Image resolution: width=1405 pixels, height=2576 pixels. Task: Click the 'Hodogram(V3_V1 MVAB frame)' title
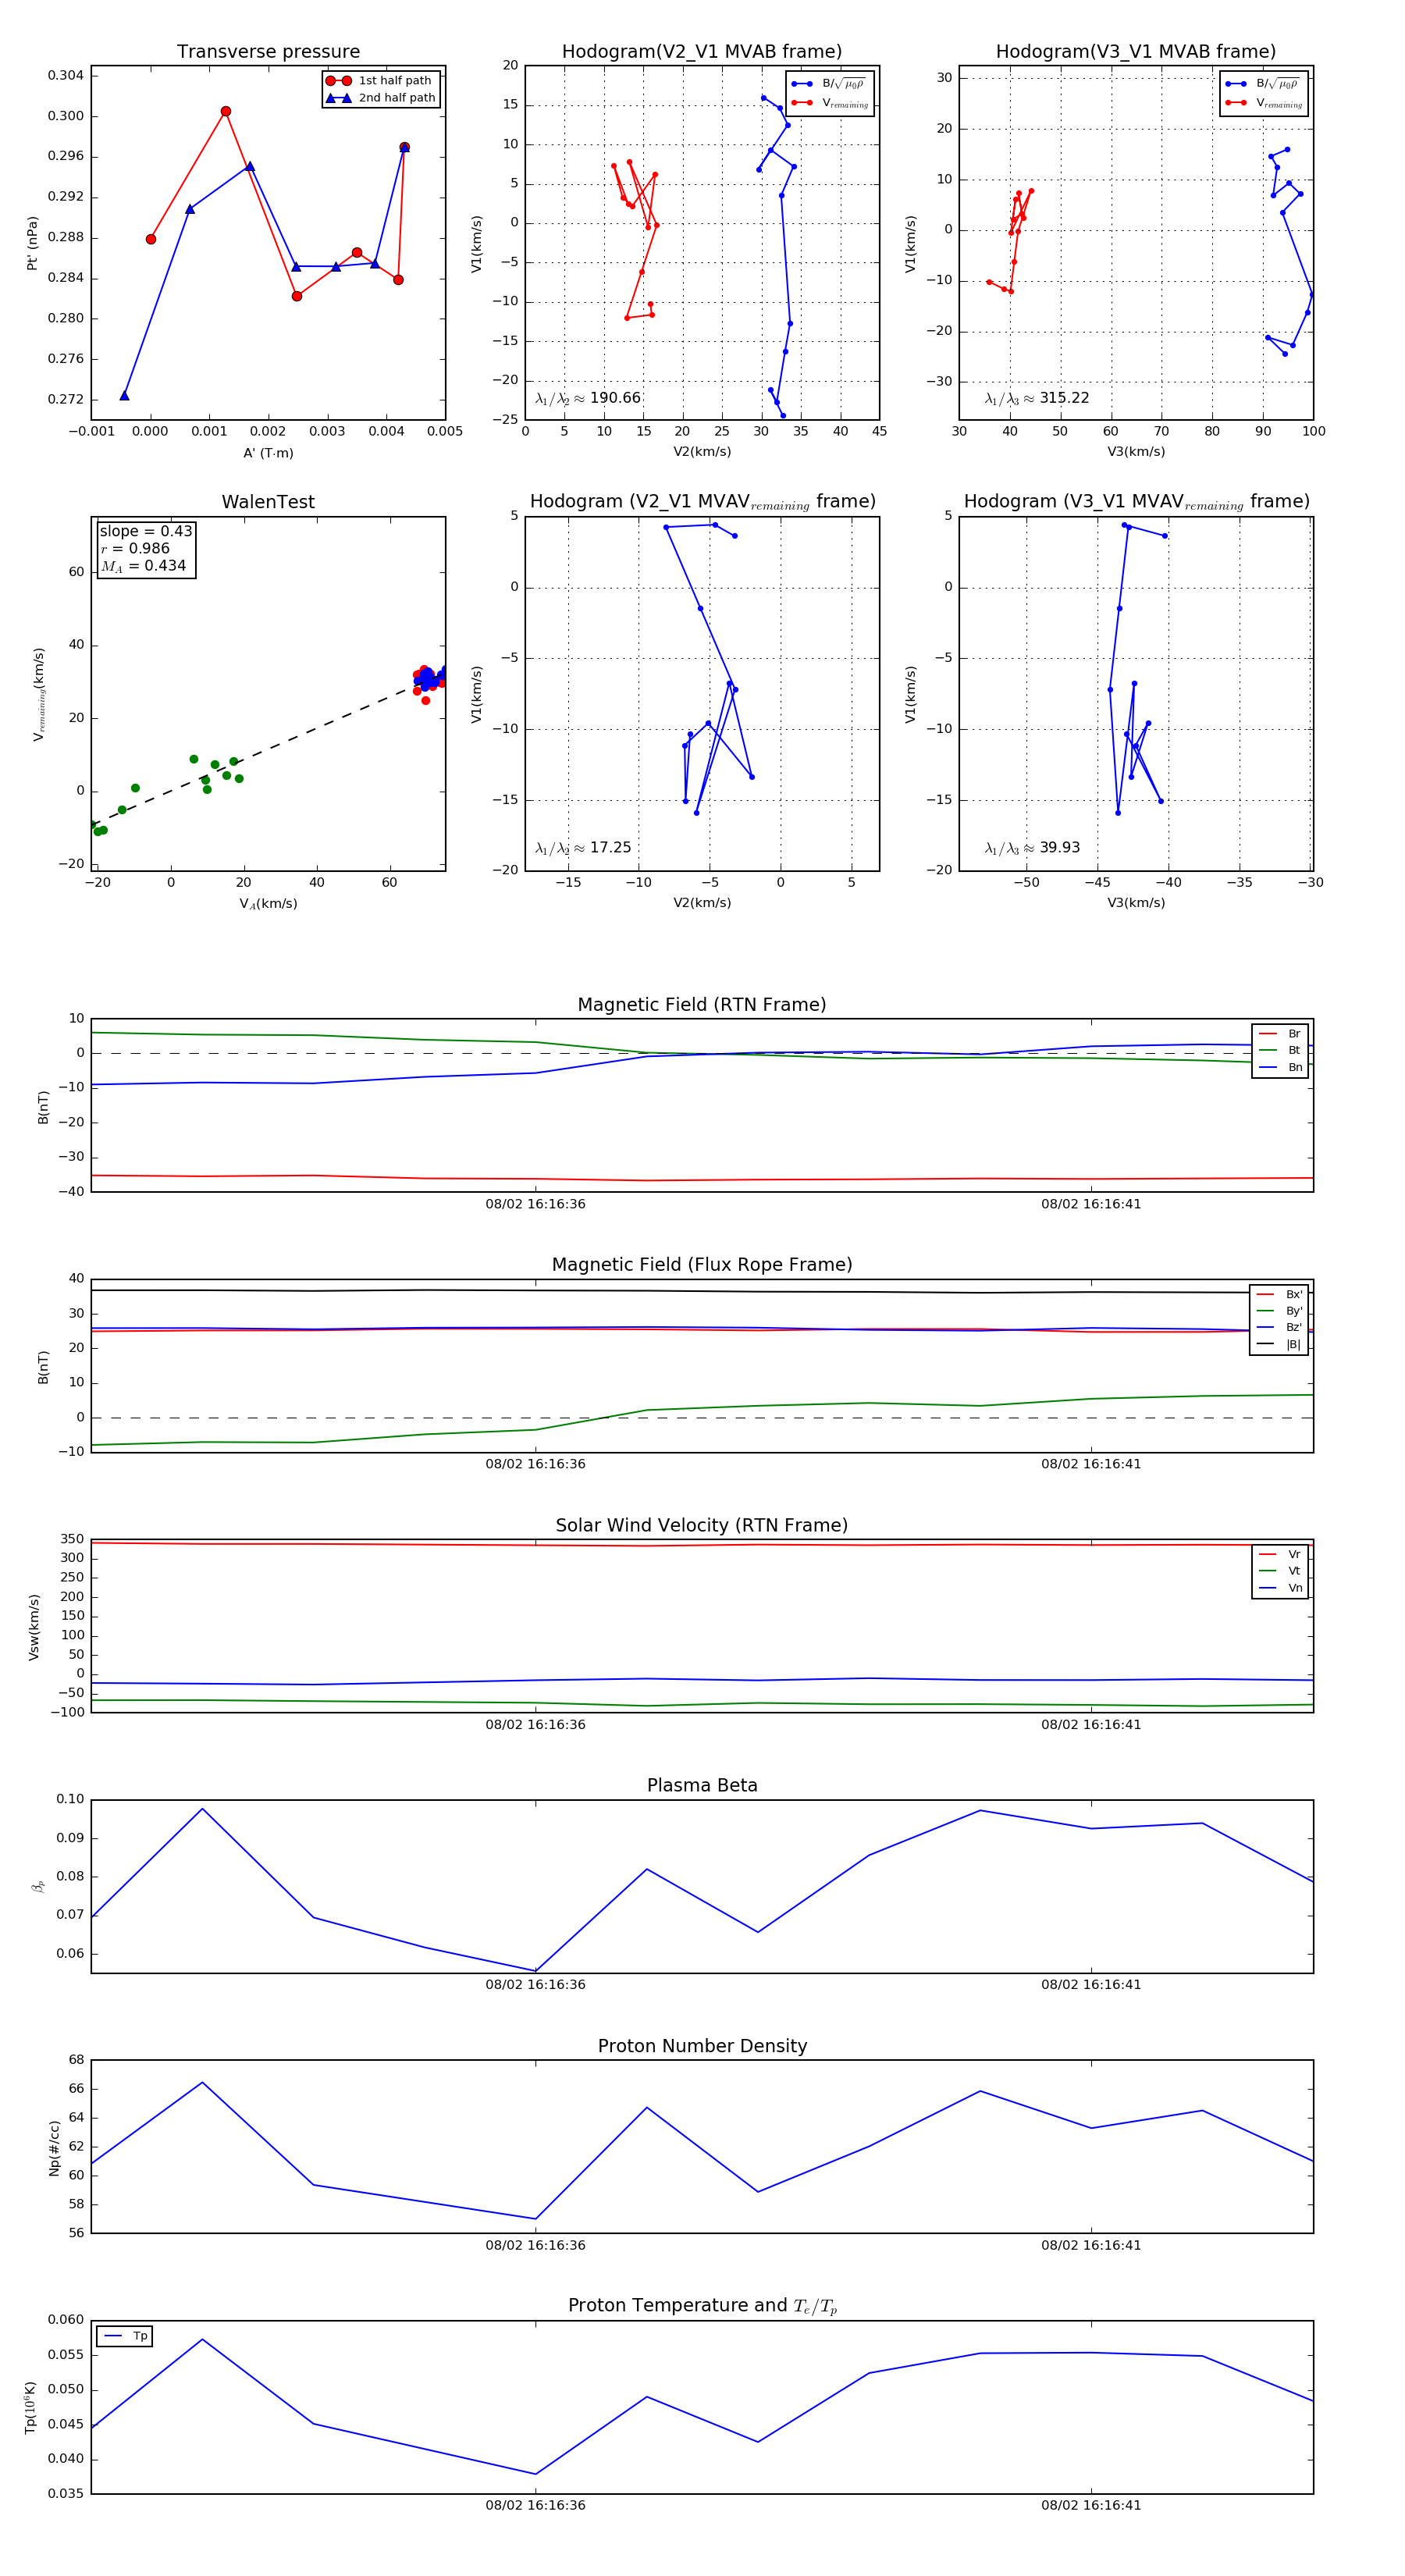[1136, 52]
